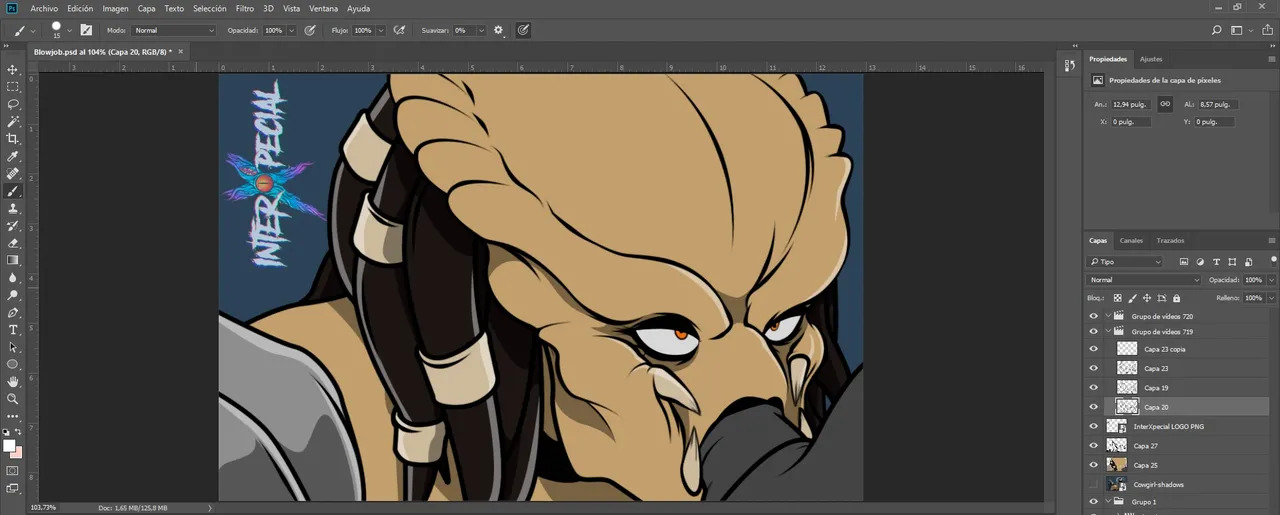1280x515 pixels.
Task: Select the Magic Wand tool
Action: tap(13, 121)
